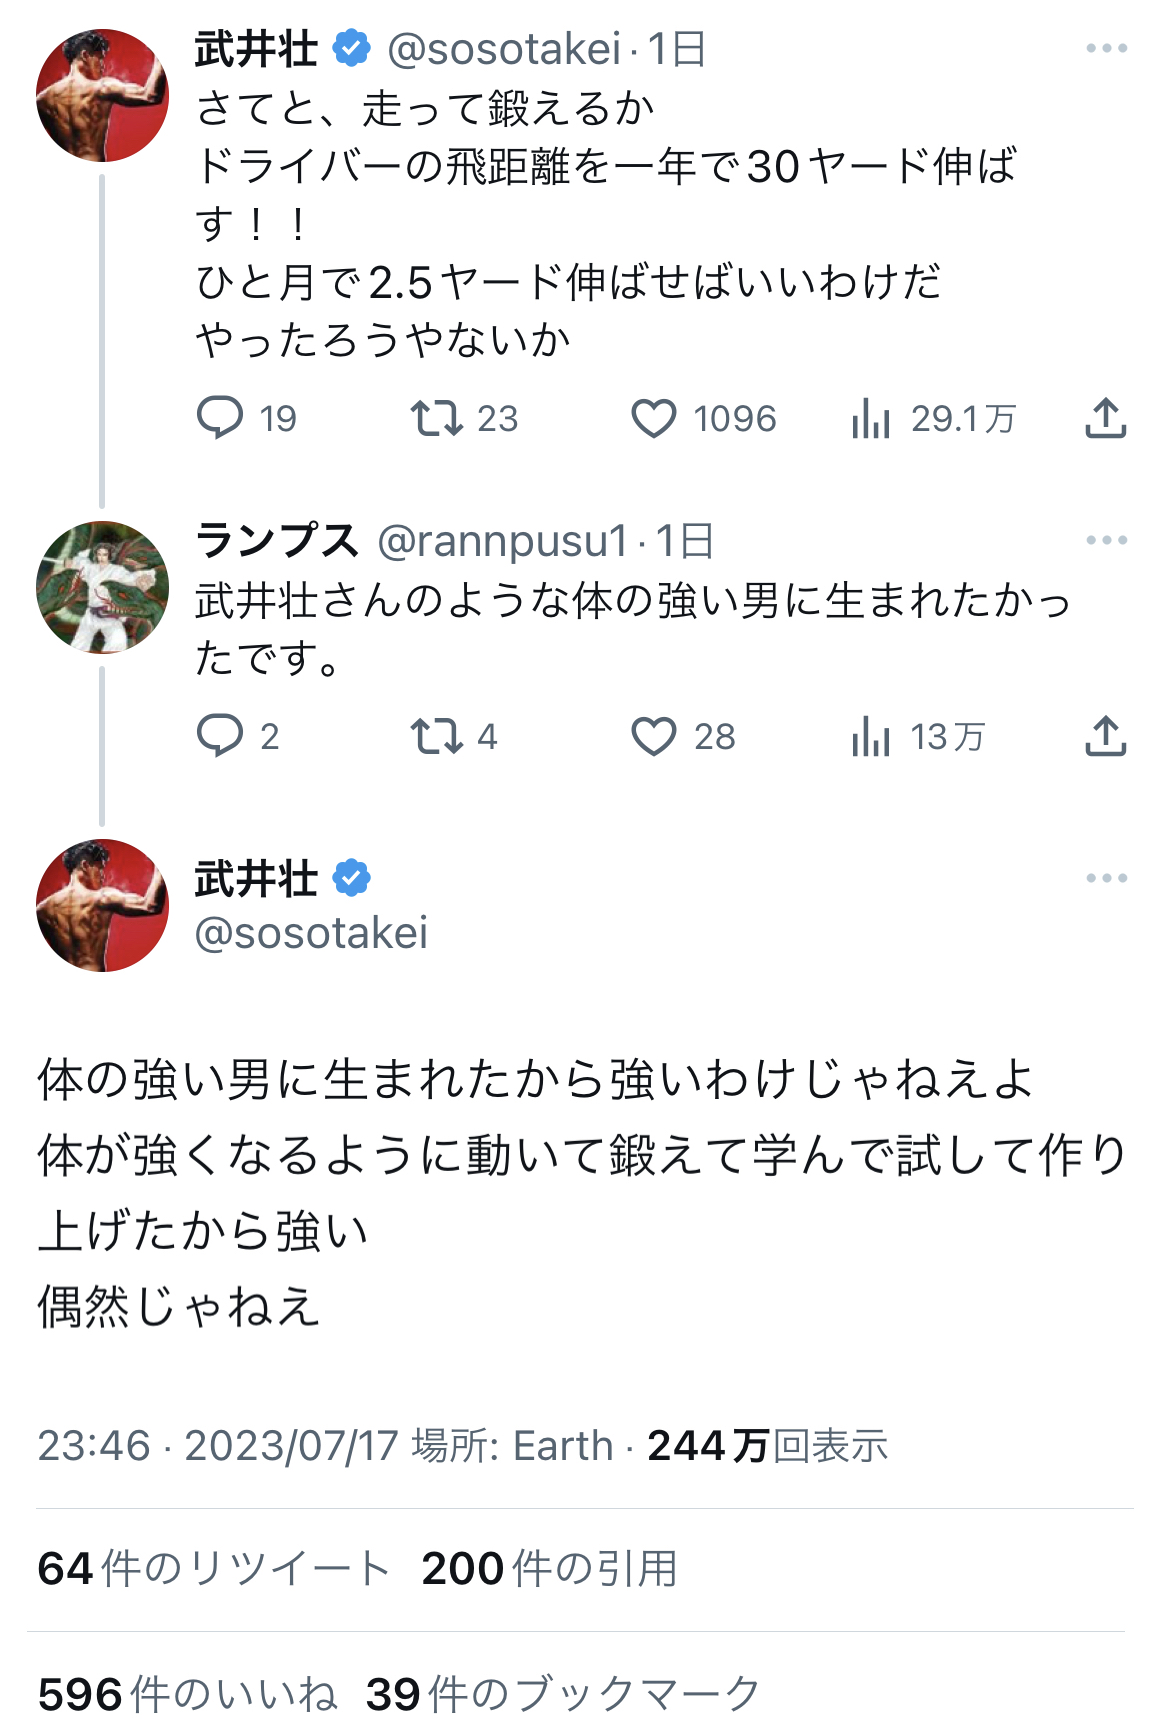Open more options on the first tweet
The width and height of the screenshot is (1170, 1734).
pos(1106,48)
